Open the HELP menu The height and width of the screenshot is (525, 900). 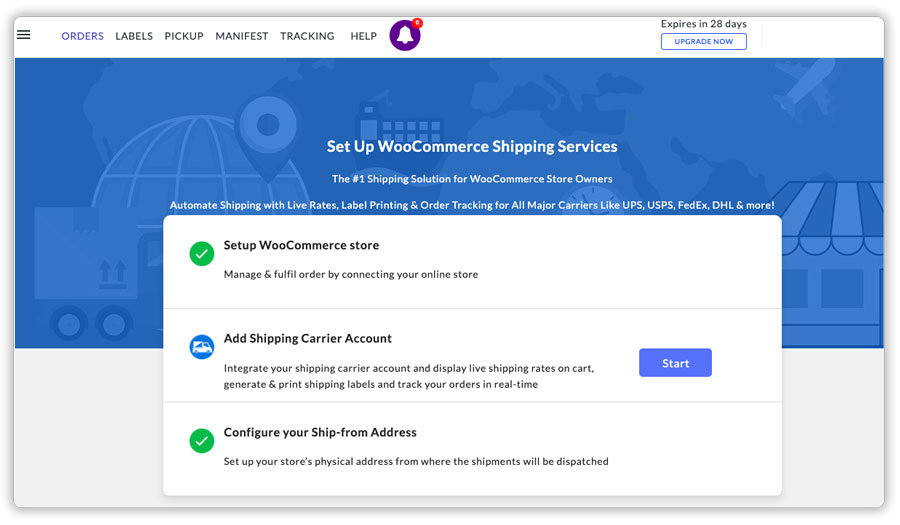pos(363,36)
